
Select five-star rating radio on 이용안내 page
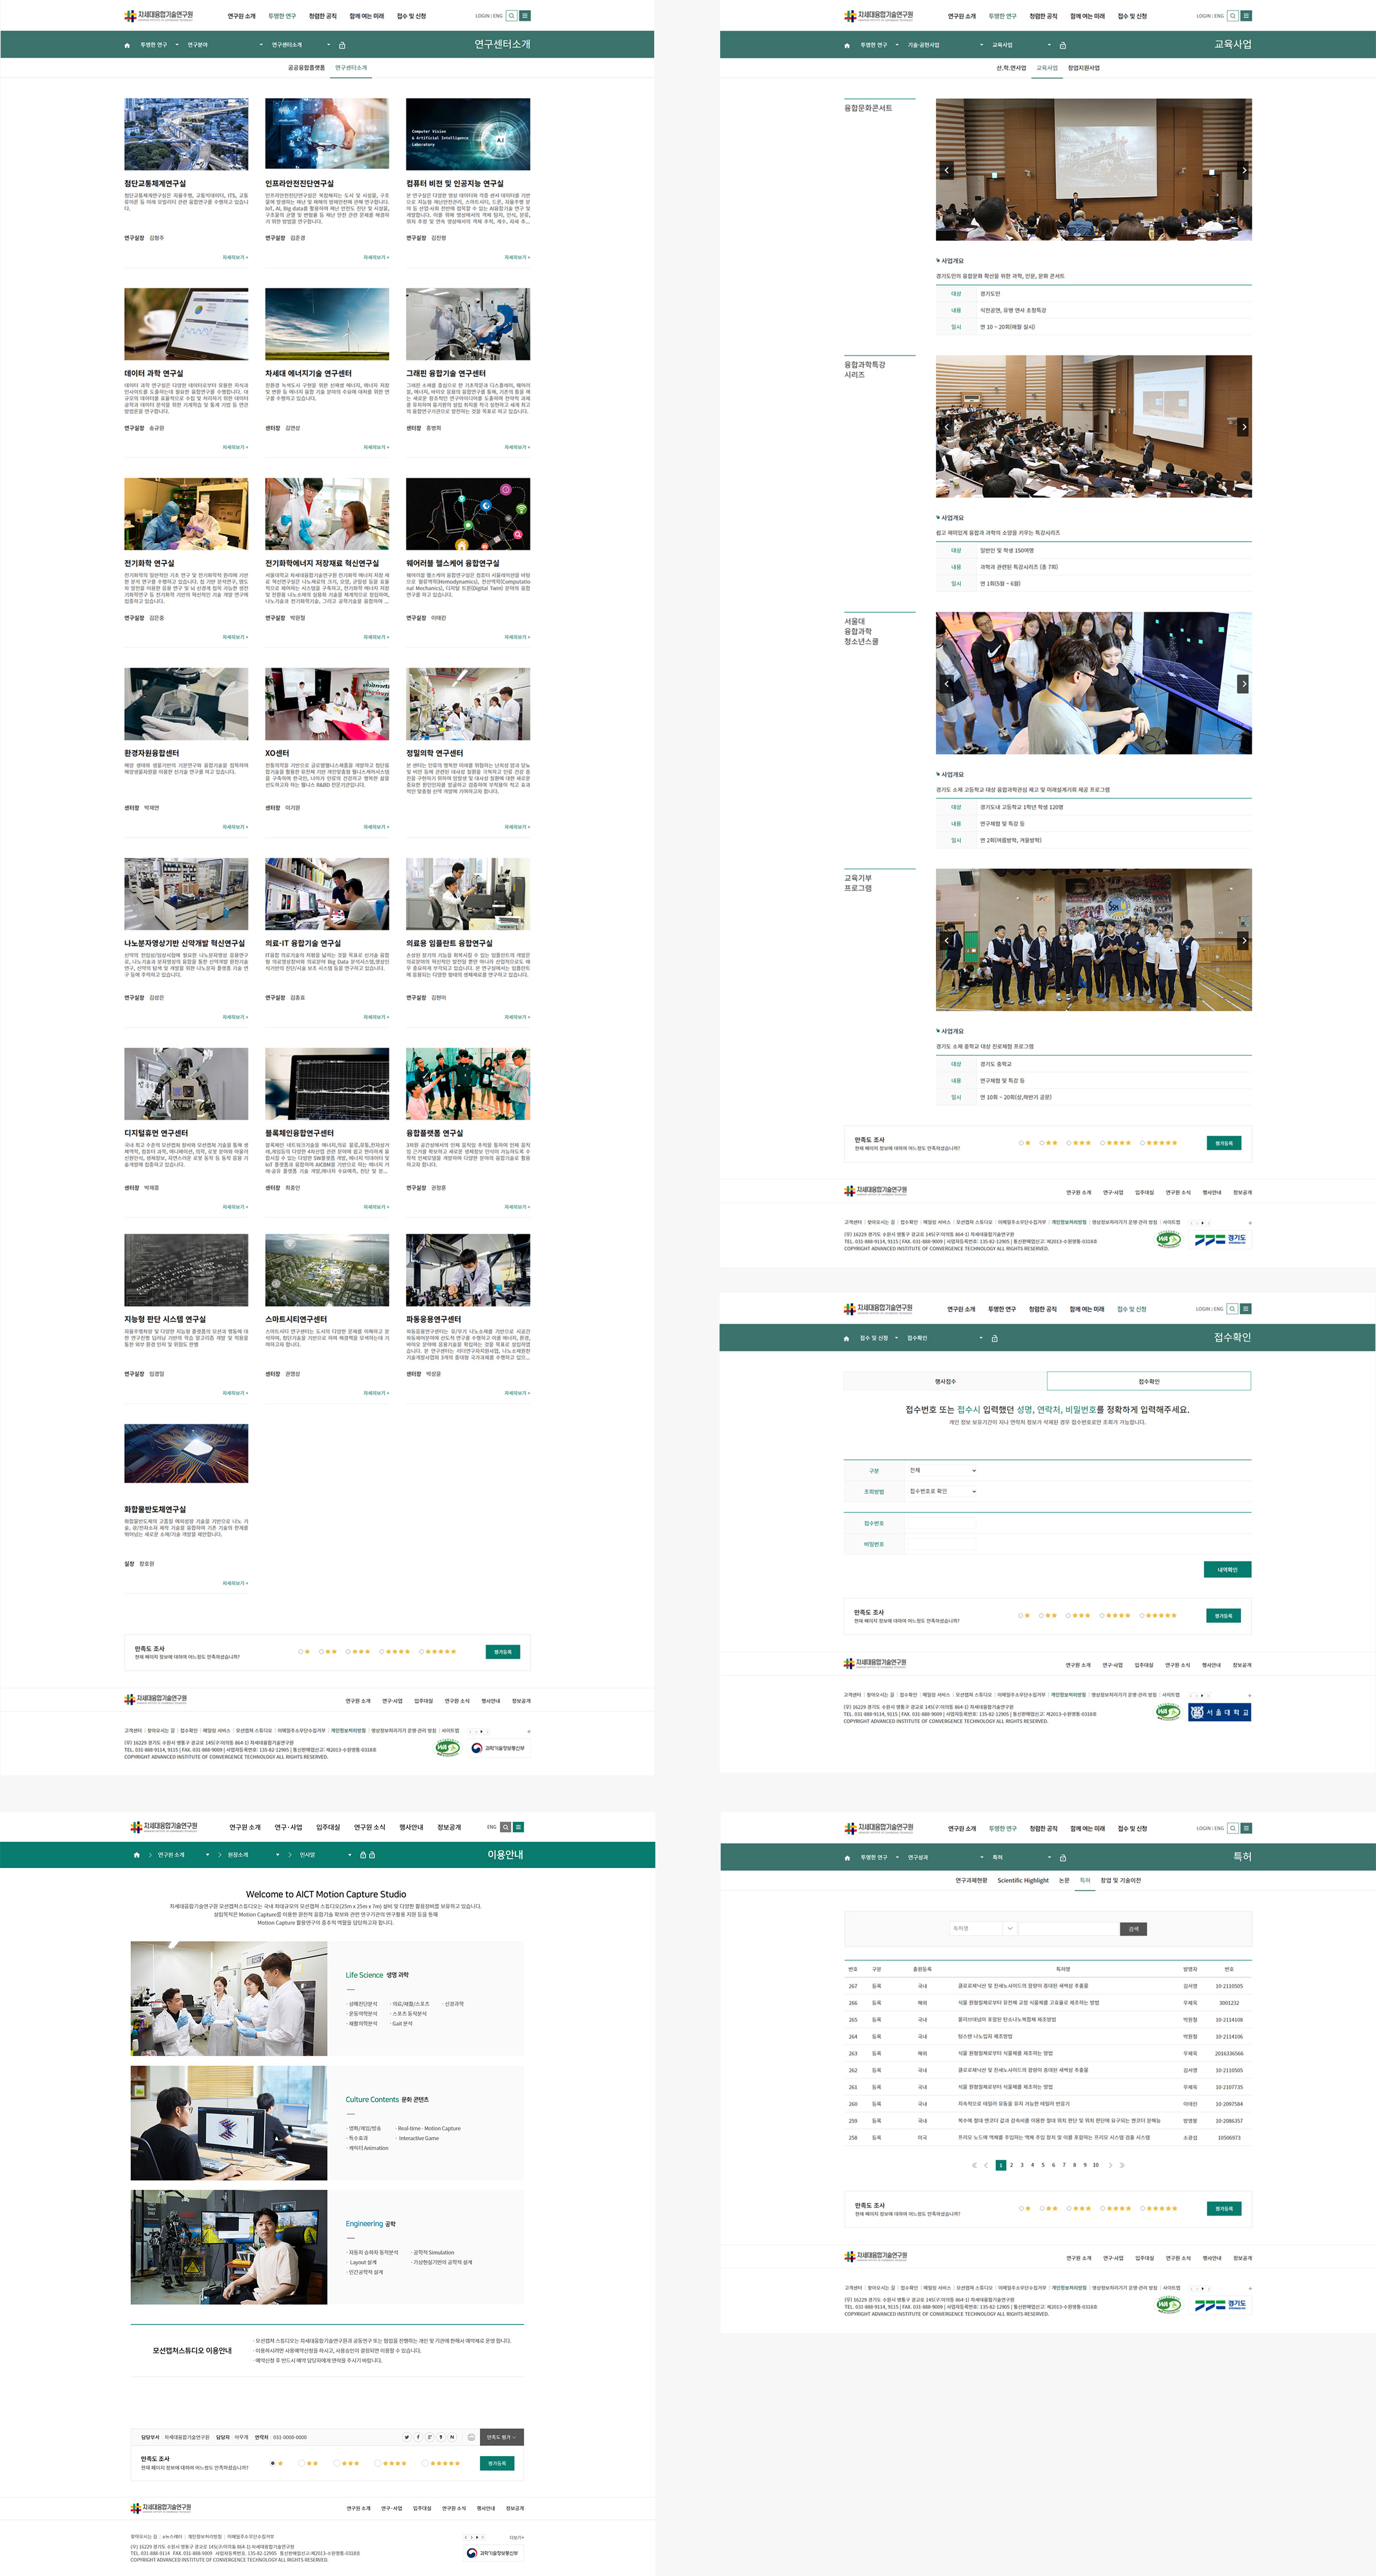coord(424,2463)
